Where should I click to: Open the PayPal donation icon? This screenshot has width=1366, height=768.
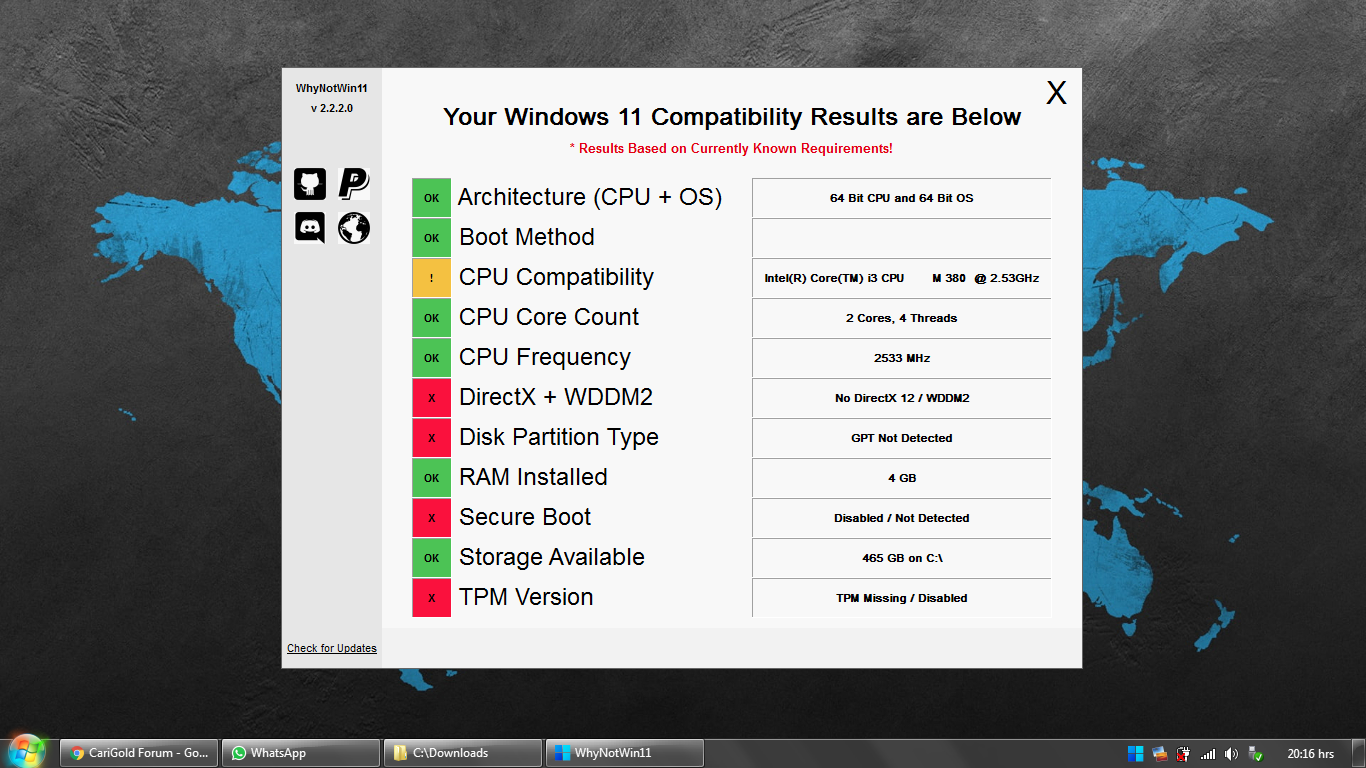[x=354, y=184]
